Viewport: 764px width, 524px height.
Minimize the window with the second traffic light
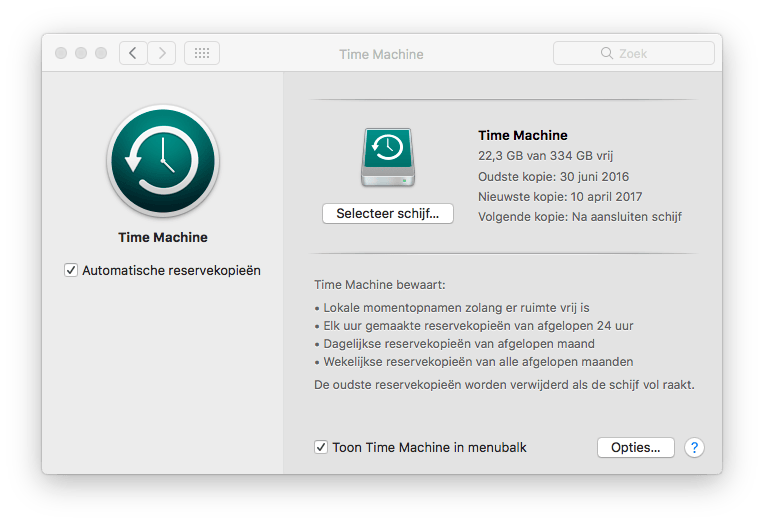coord(81,53)
